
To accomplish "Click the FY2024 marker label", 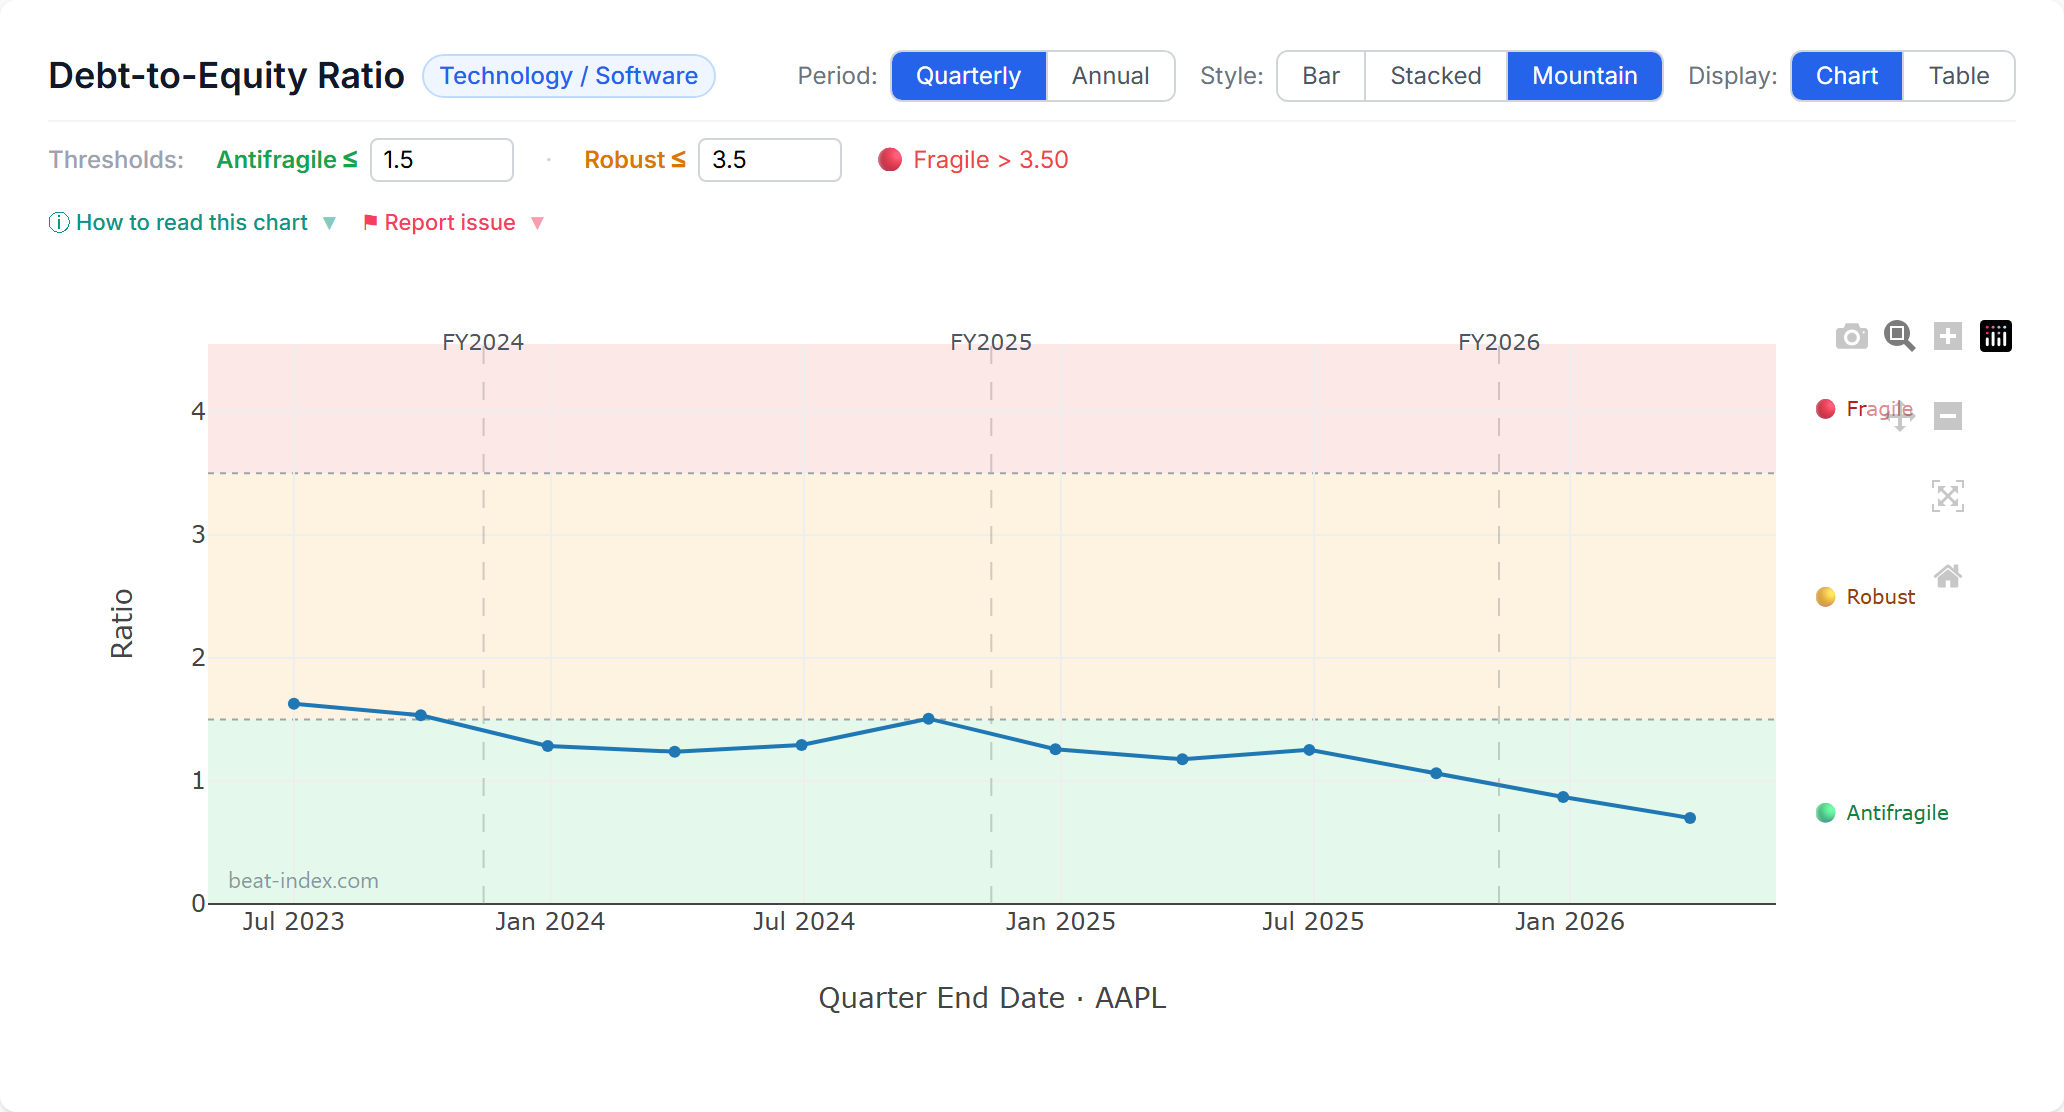I will tap(483, 342).
